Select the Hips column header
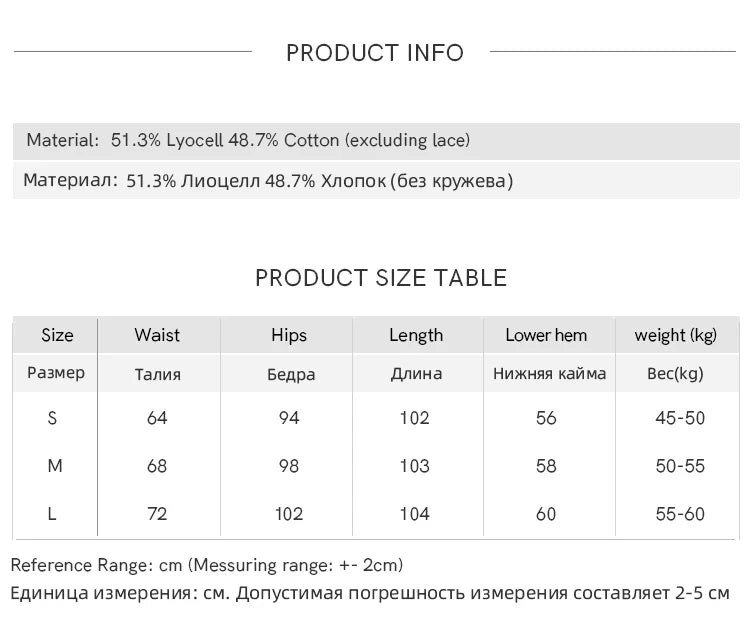The image size is (750, 630). tap(289, 335)
